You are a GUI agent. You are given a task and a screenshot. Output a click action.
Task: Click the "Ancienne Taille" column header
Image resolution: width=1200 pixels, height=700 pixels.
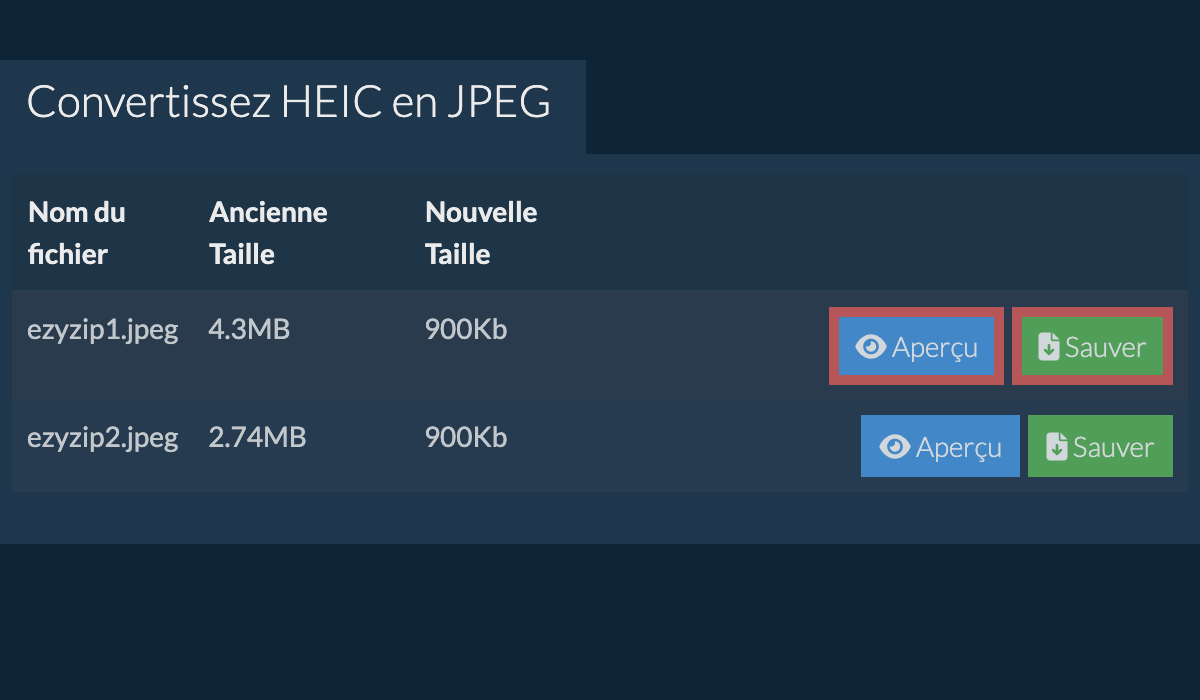tap(268, 233)
